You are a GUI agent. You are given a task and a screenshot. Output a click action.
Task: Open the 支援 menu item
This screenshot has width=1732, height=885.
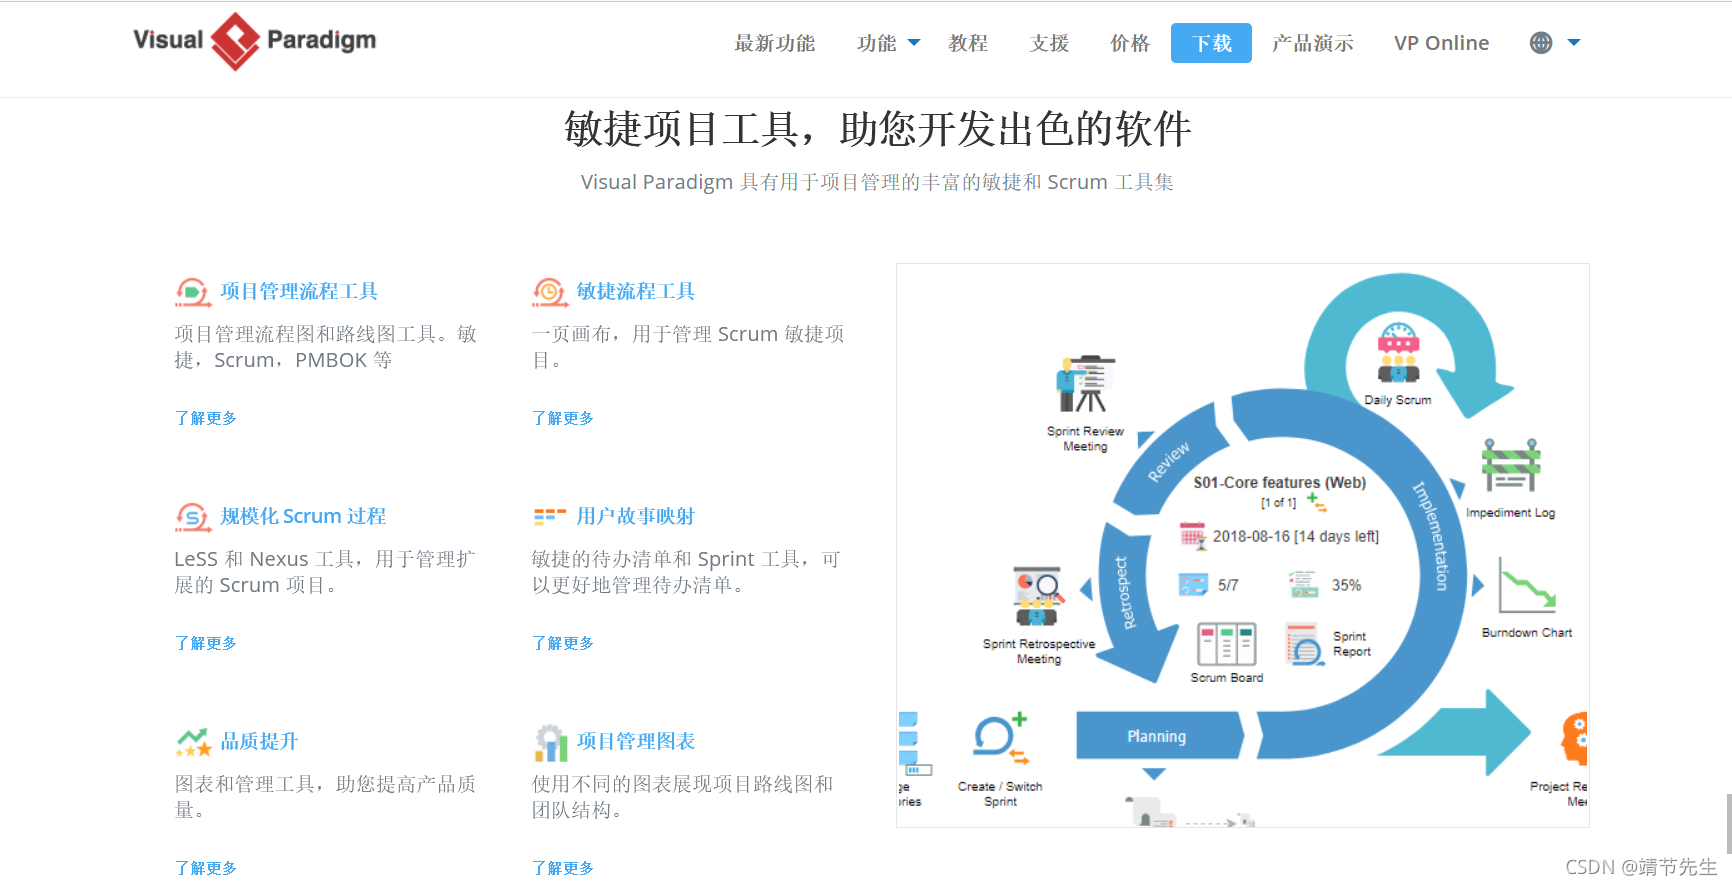(1050, 43)
